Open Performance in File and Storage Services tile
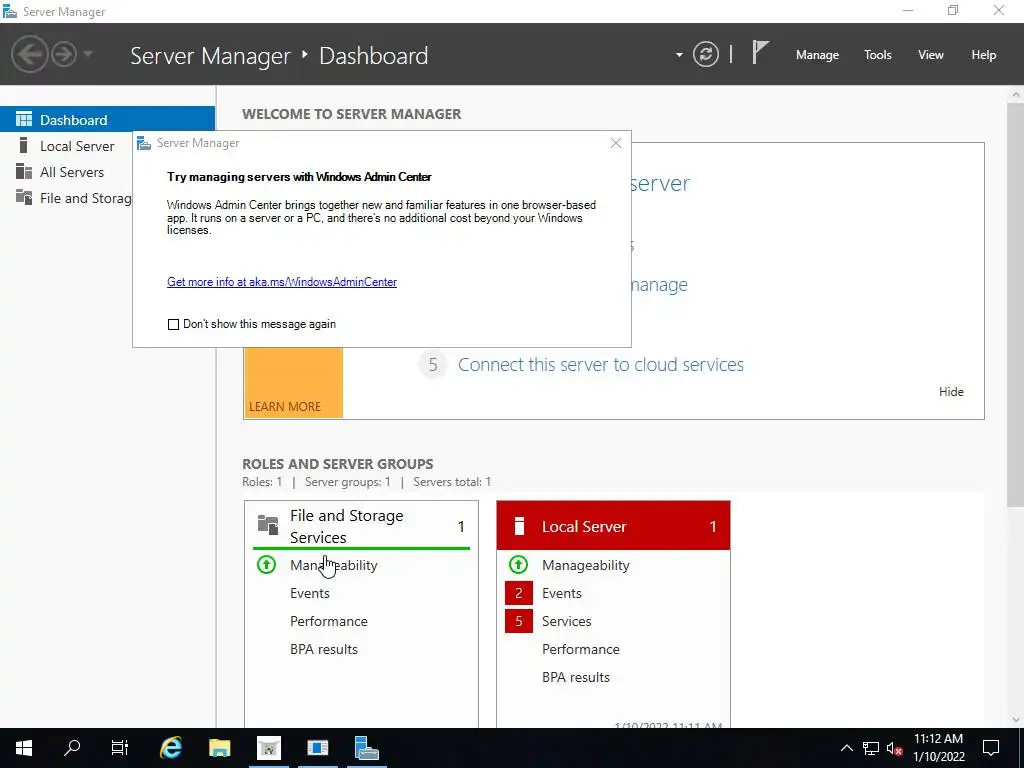Image resolution: width=1024 pixels, height=768 pixels. (328, 621)
